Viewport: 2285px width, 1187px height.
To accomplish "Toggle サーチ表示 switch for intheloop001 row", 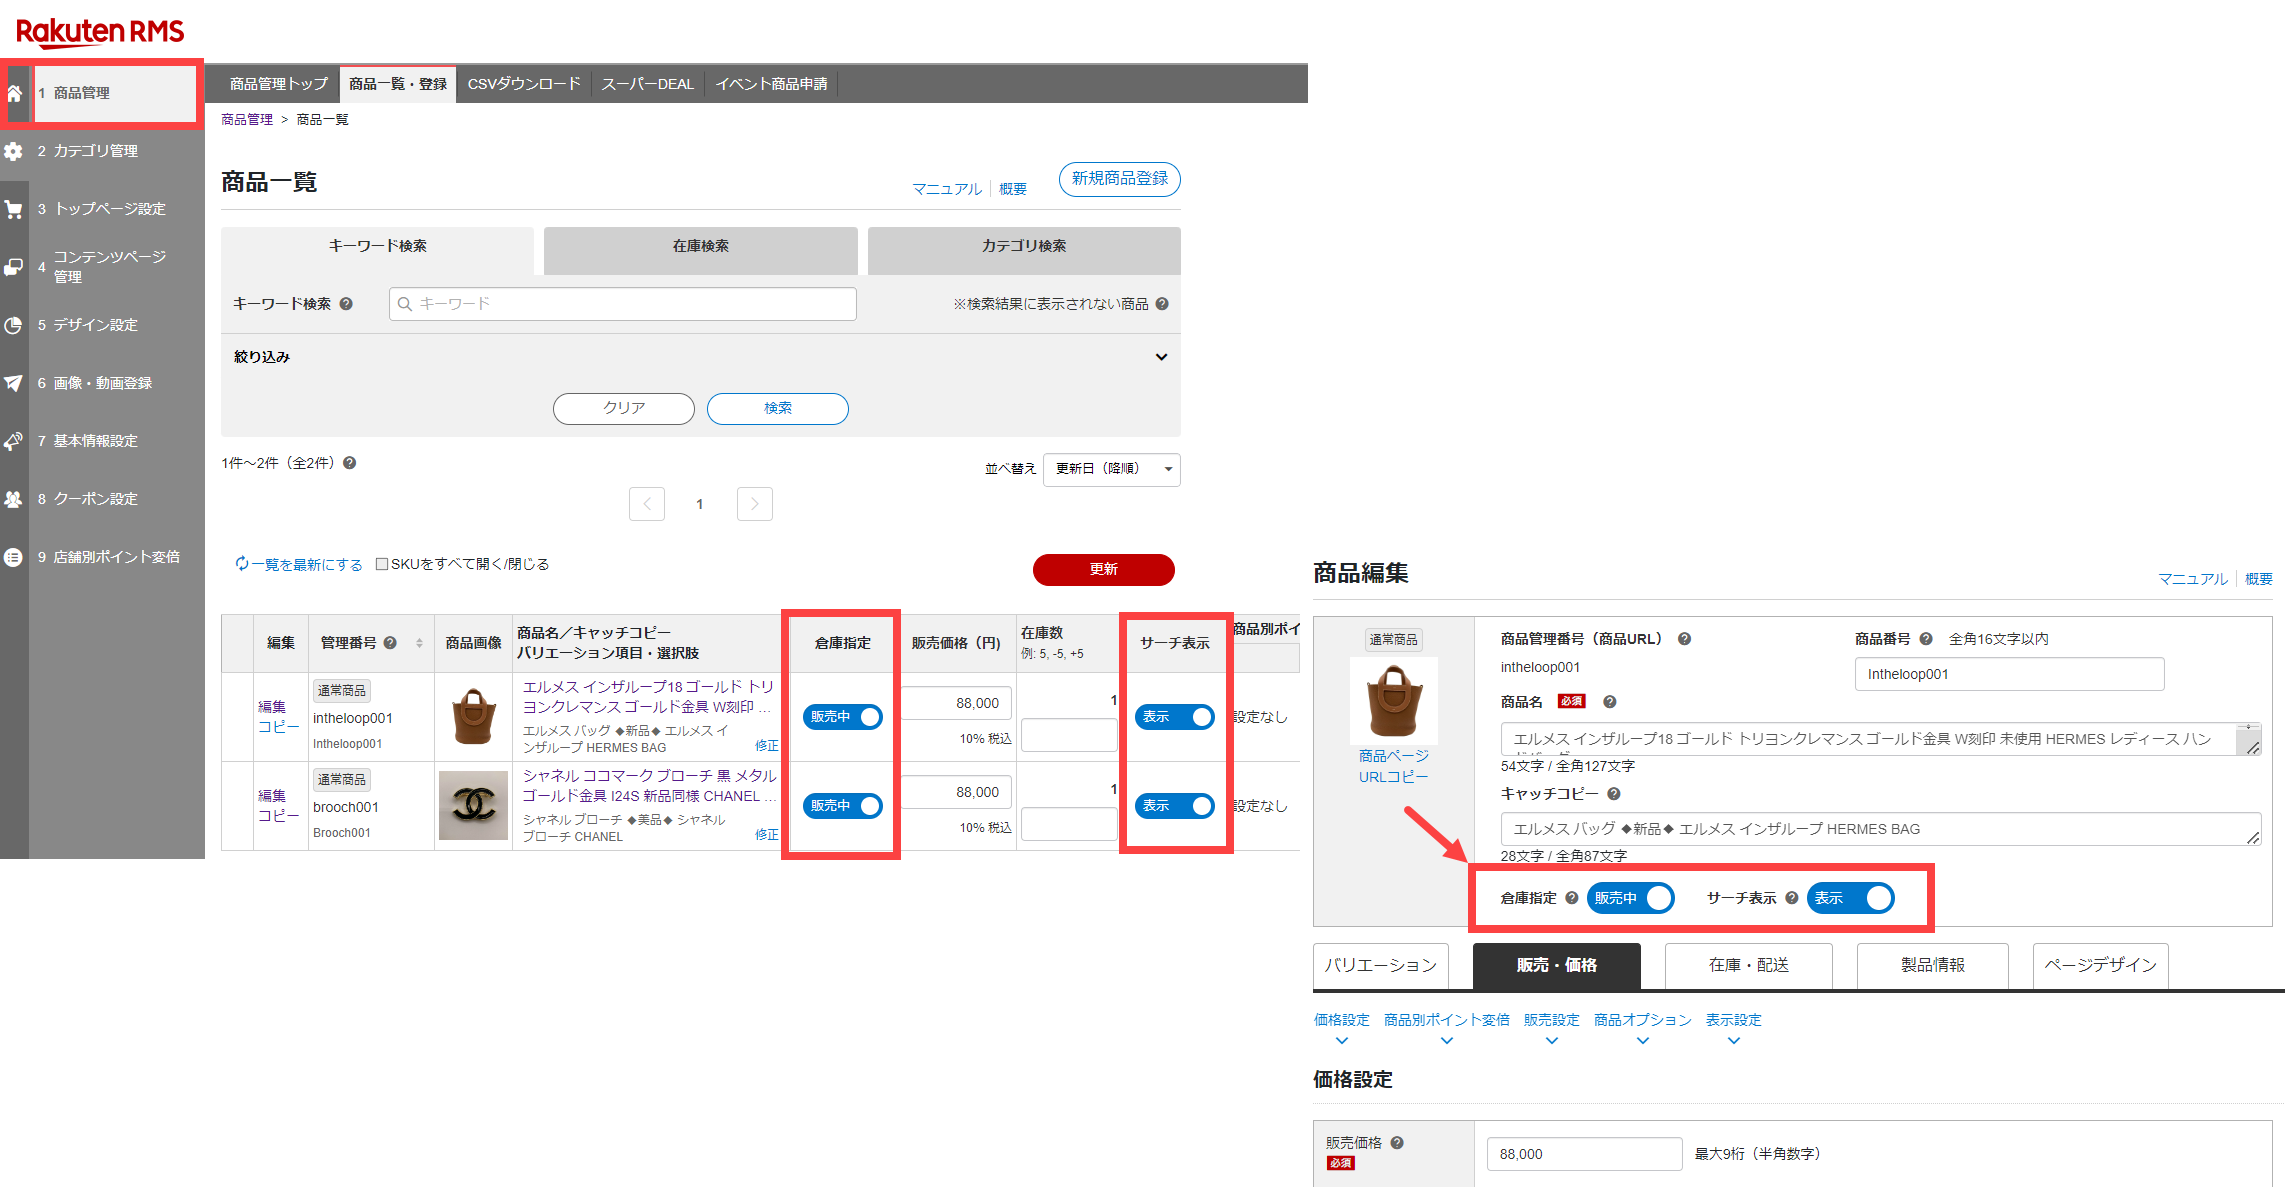I will click(1175, 717).
